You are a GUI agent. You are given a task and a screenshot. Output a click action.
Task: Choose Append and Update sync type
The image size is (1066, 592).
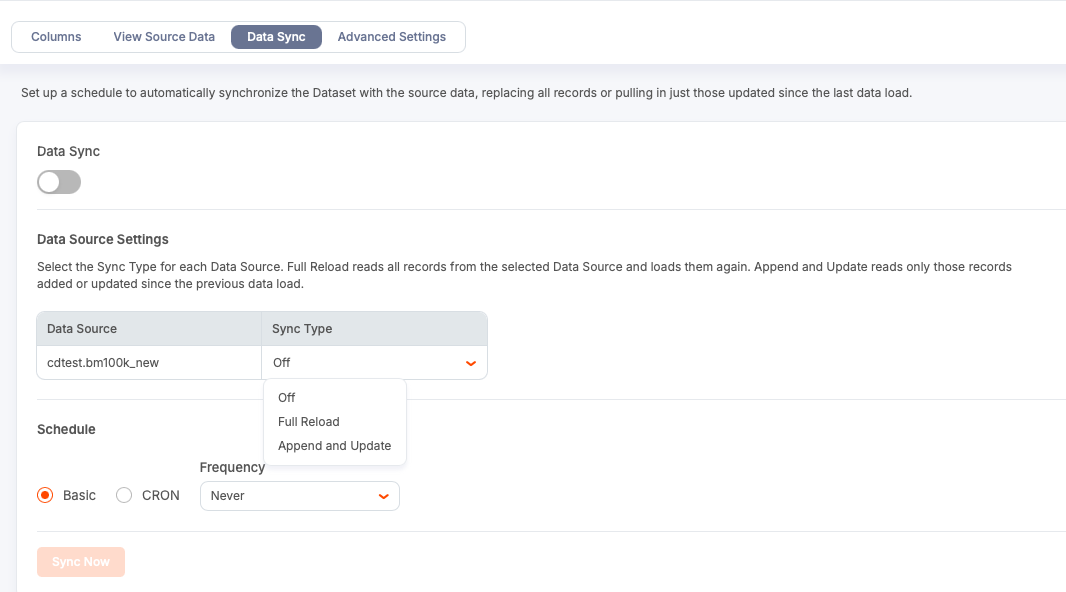(334, 445)
